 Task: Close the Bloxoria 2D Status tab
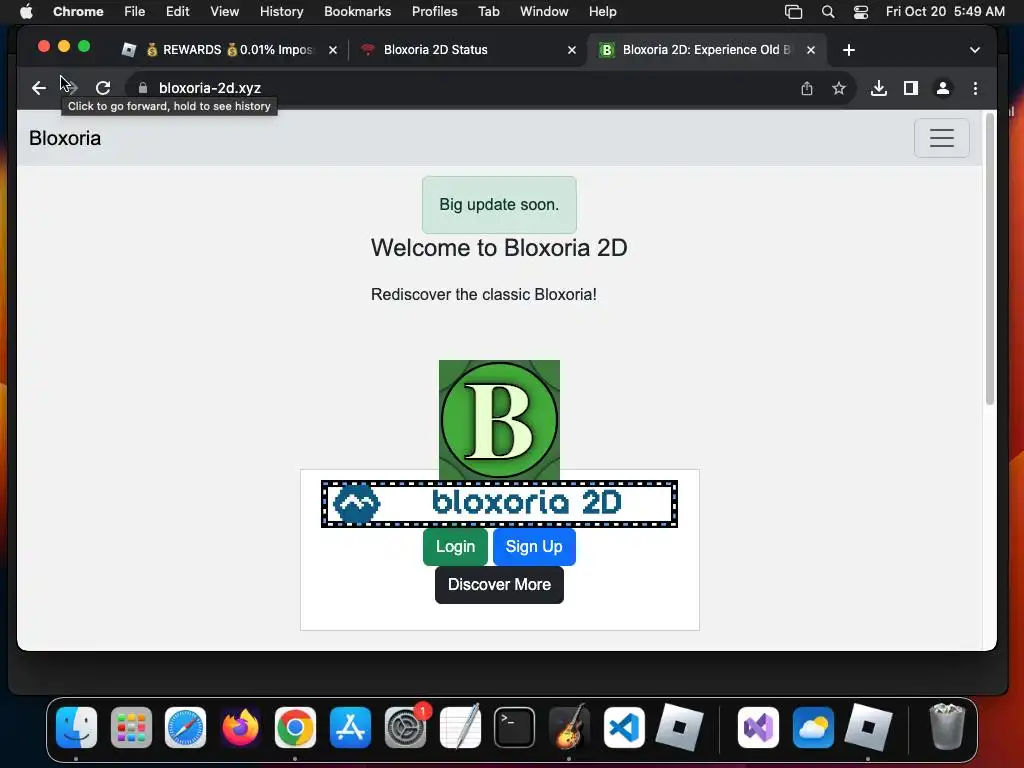coord(571,50)
